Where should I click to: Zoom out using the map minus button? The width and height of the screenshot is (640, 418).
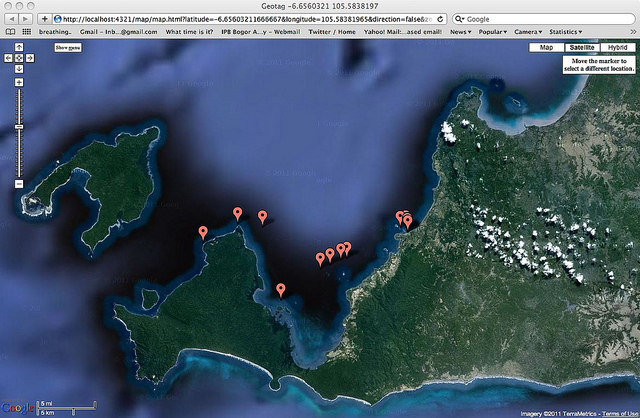click(x=18, y=184)
